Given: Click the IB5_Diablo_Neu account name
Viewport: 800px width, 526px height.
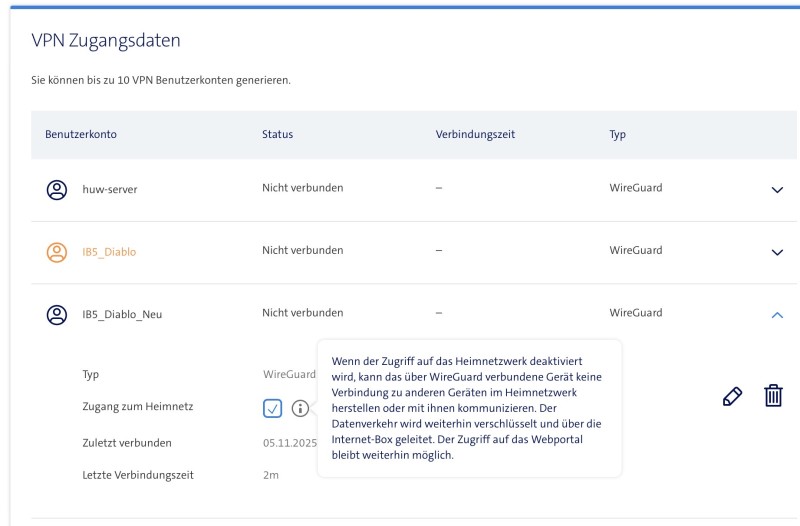Looking at the screenshot, I should point(121,313).
